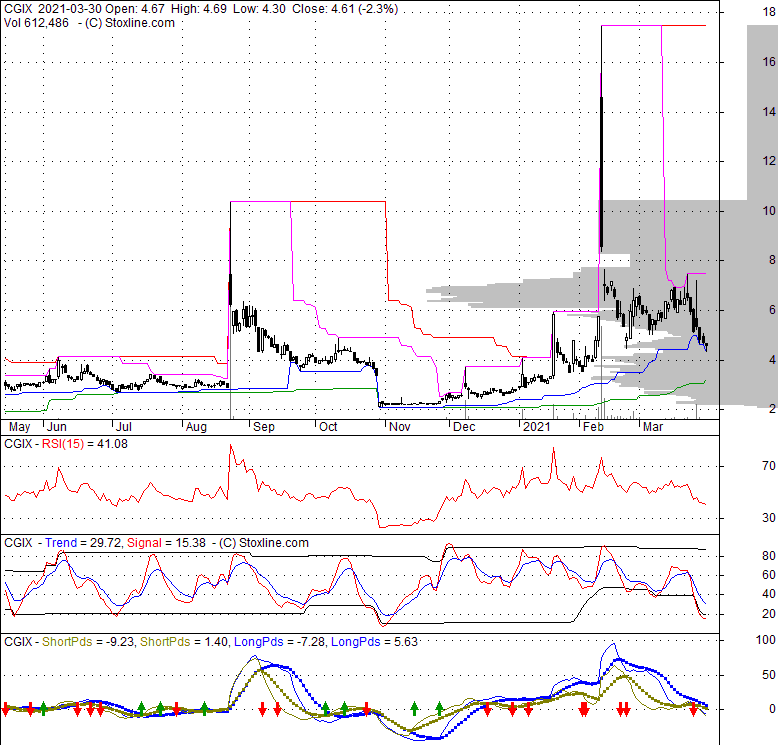This screenshot has width=780, height=745.
Task: Click the 2021-03-30 date in the chart header
Action: pyautogui.click(x=69, y=9)
